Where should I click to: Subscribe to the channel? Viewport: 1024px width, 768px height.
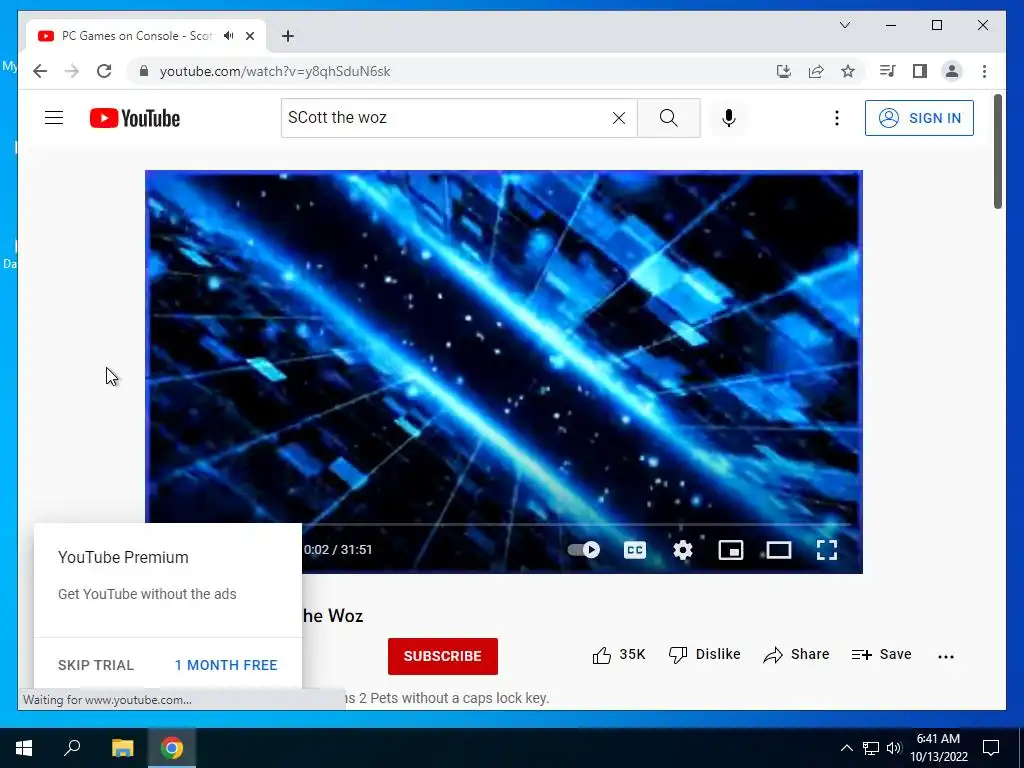443,656
